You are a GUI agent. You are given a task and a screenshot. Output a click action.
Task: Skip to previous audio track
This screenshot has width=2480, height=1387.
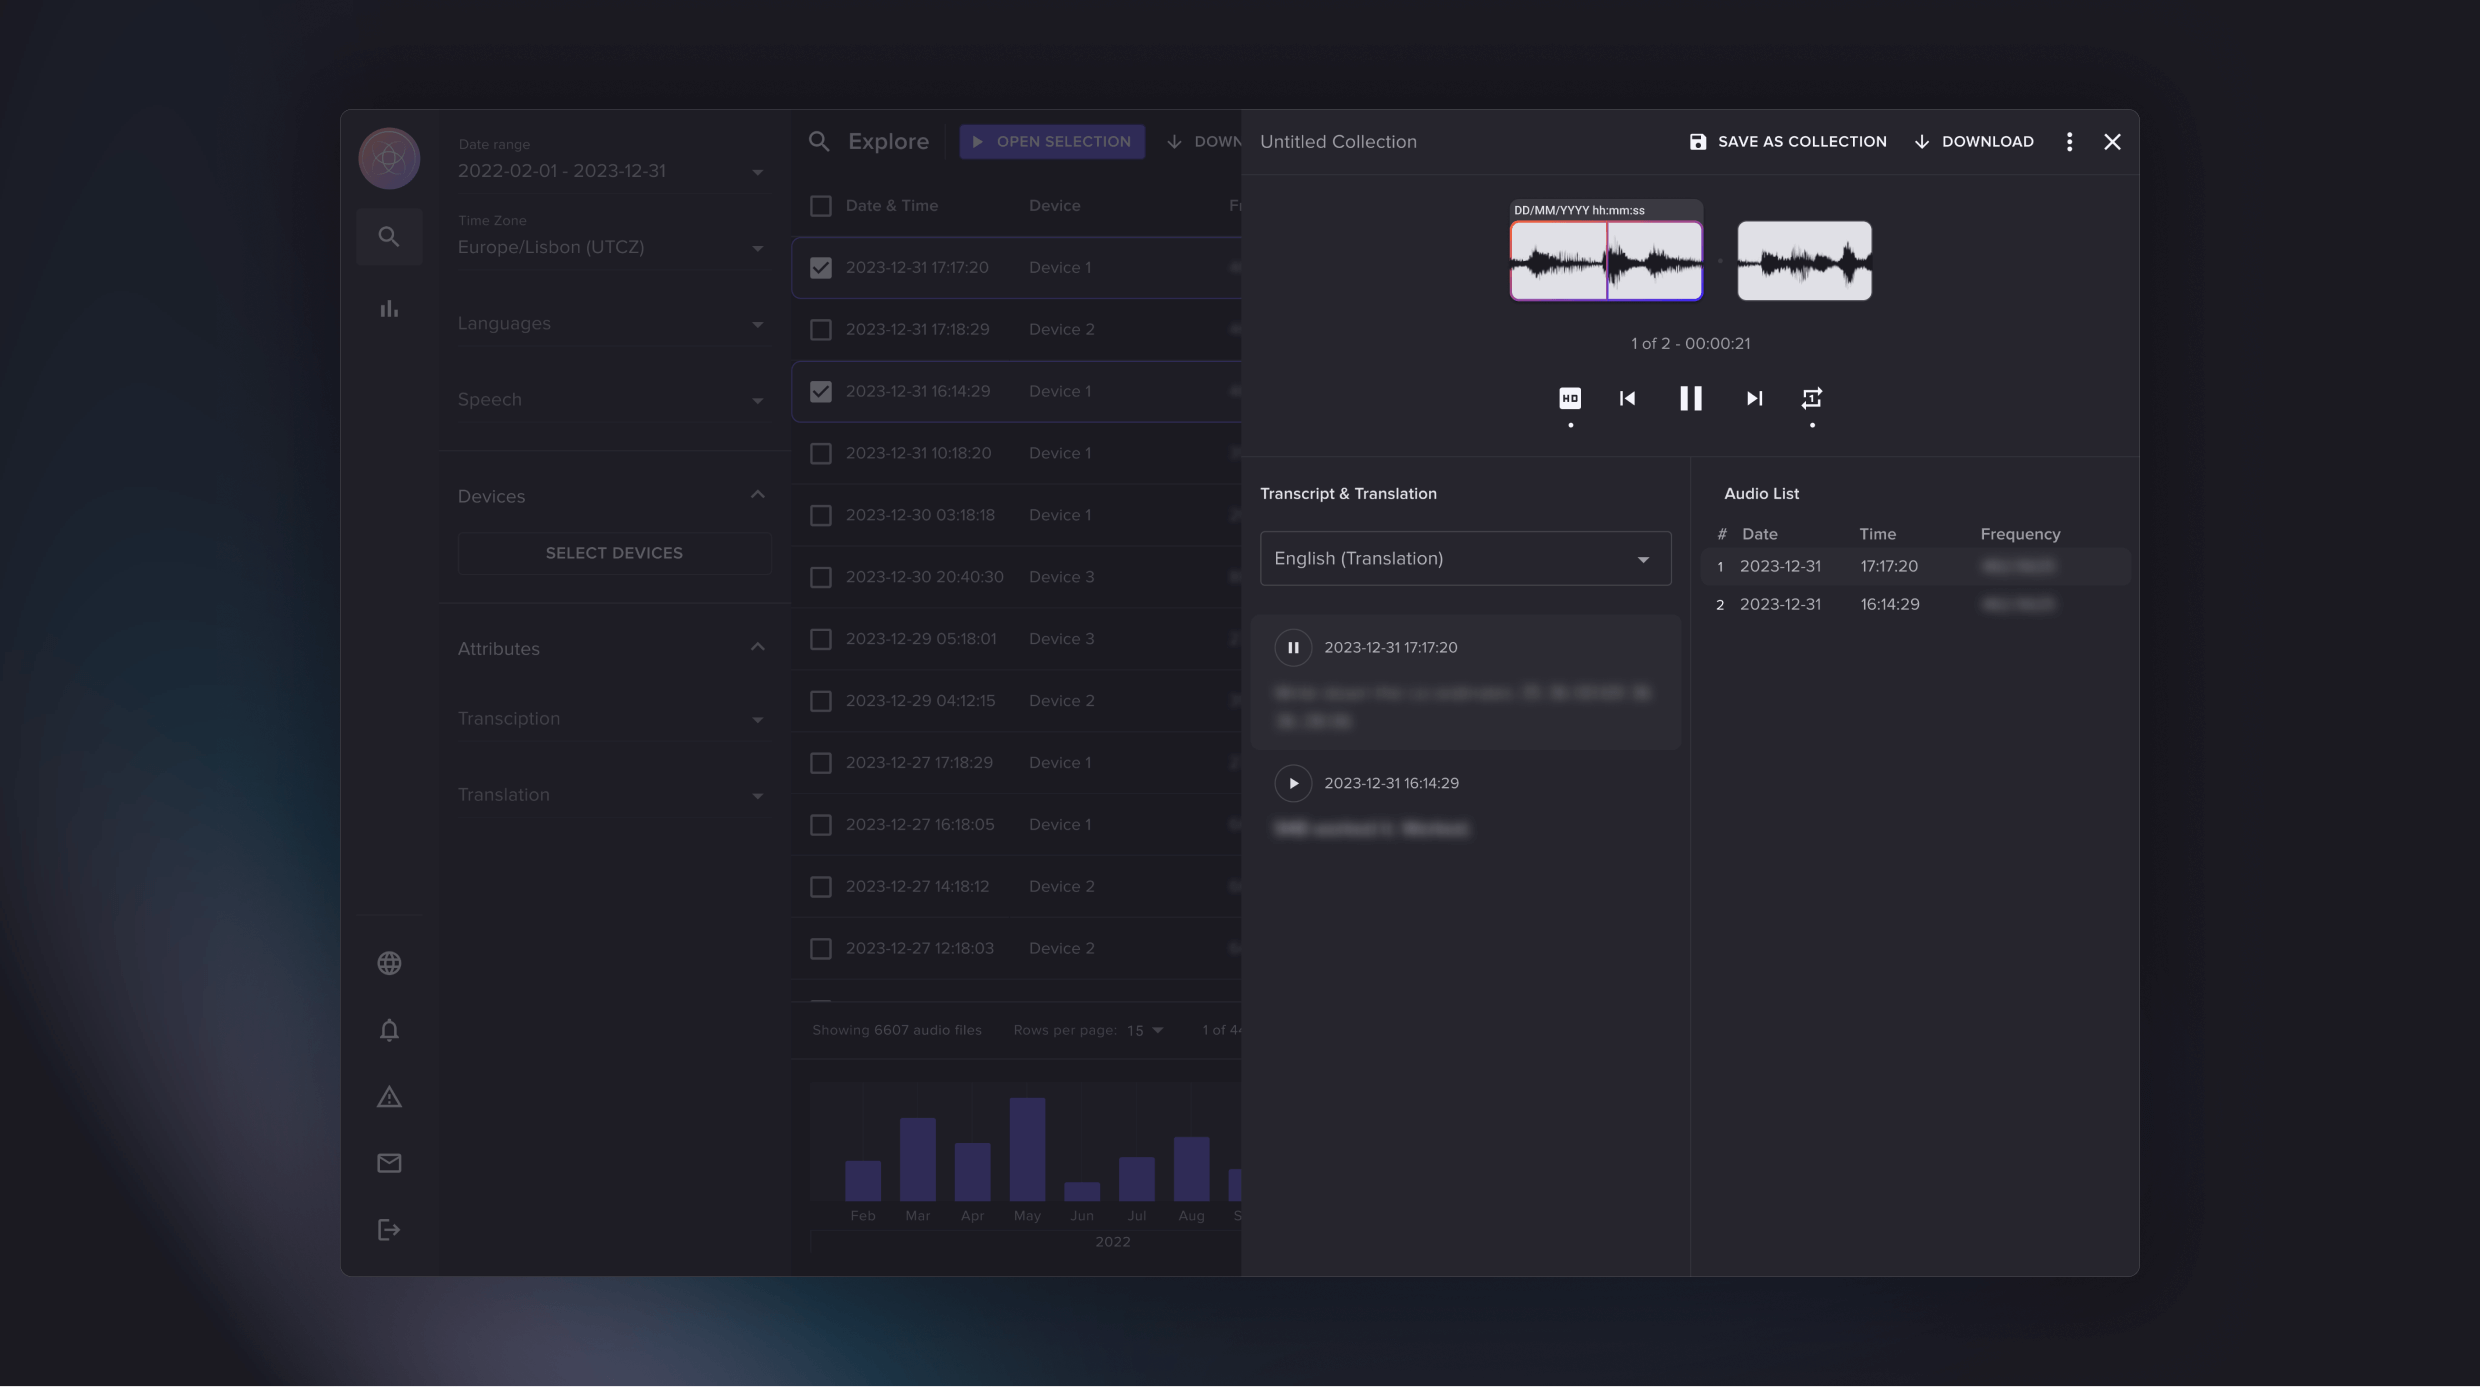pos(1627,398)
